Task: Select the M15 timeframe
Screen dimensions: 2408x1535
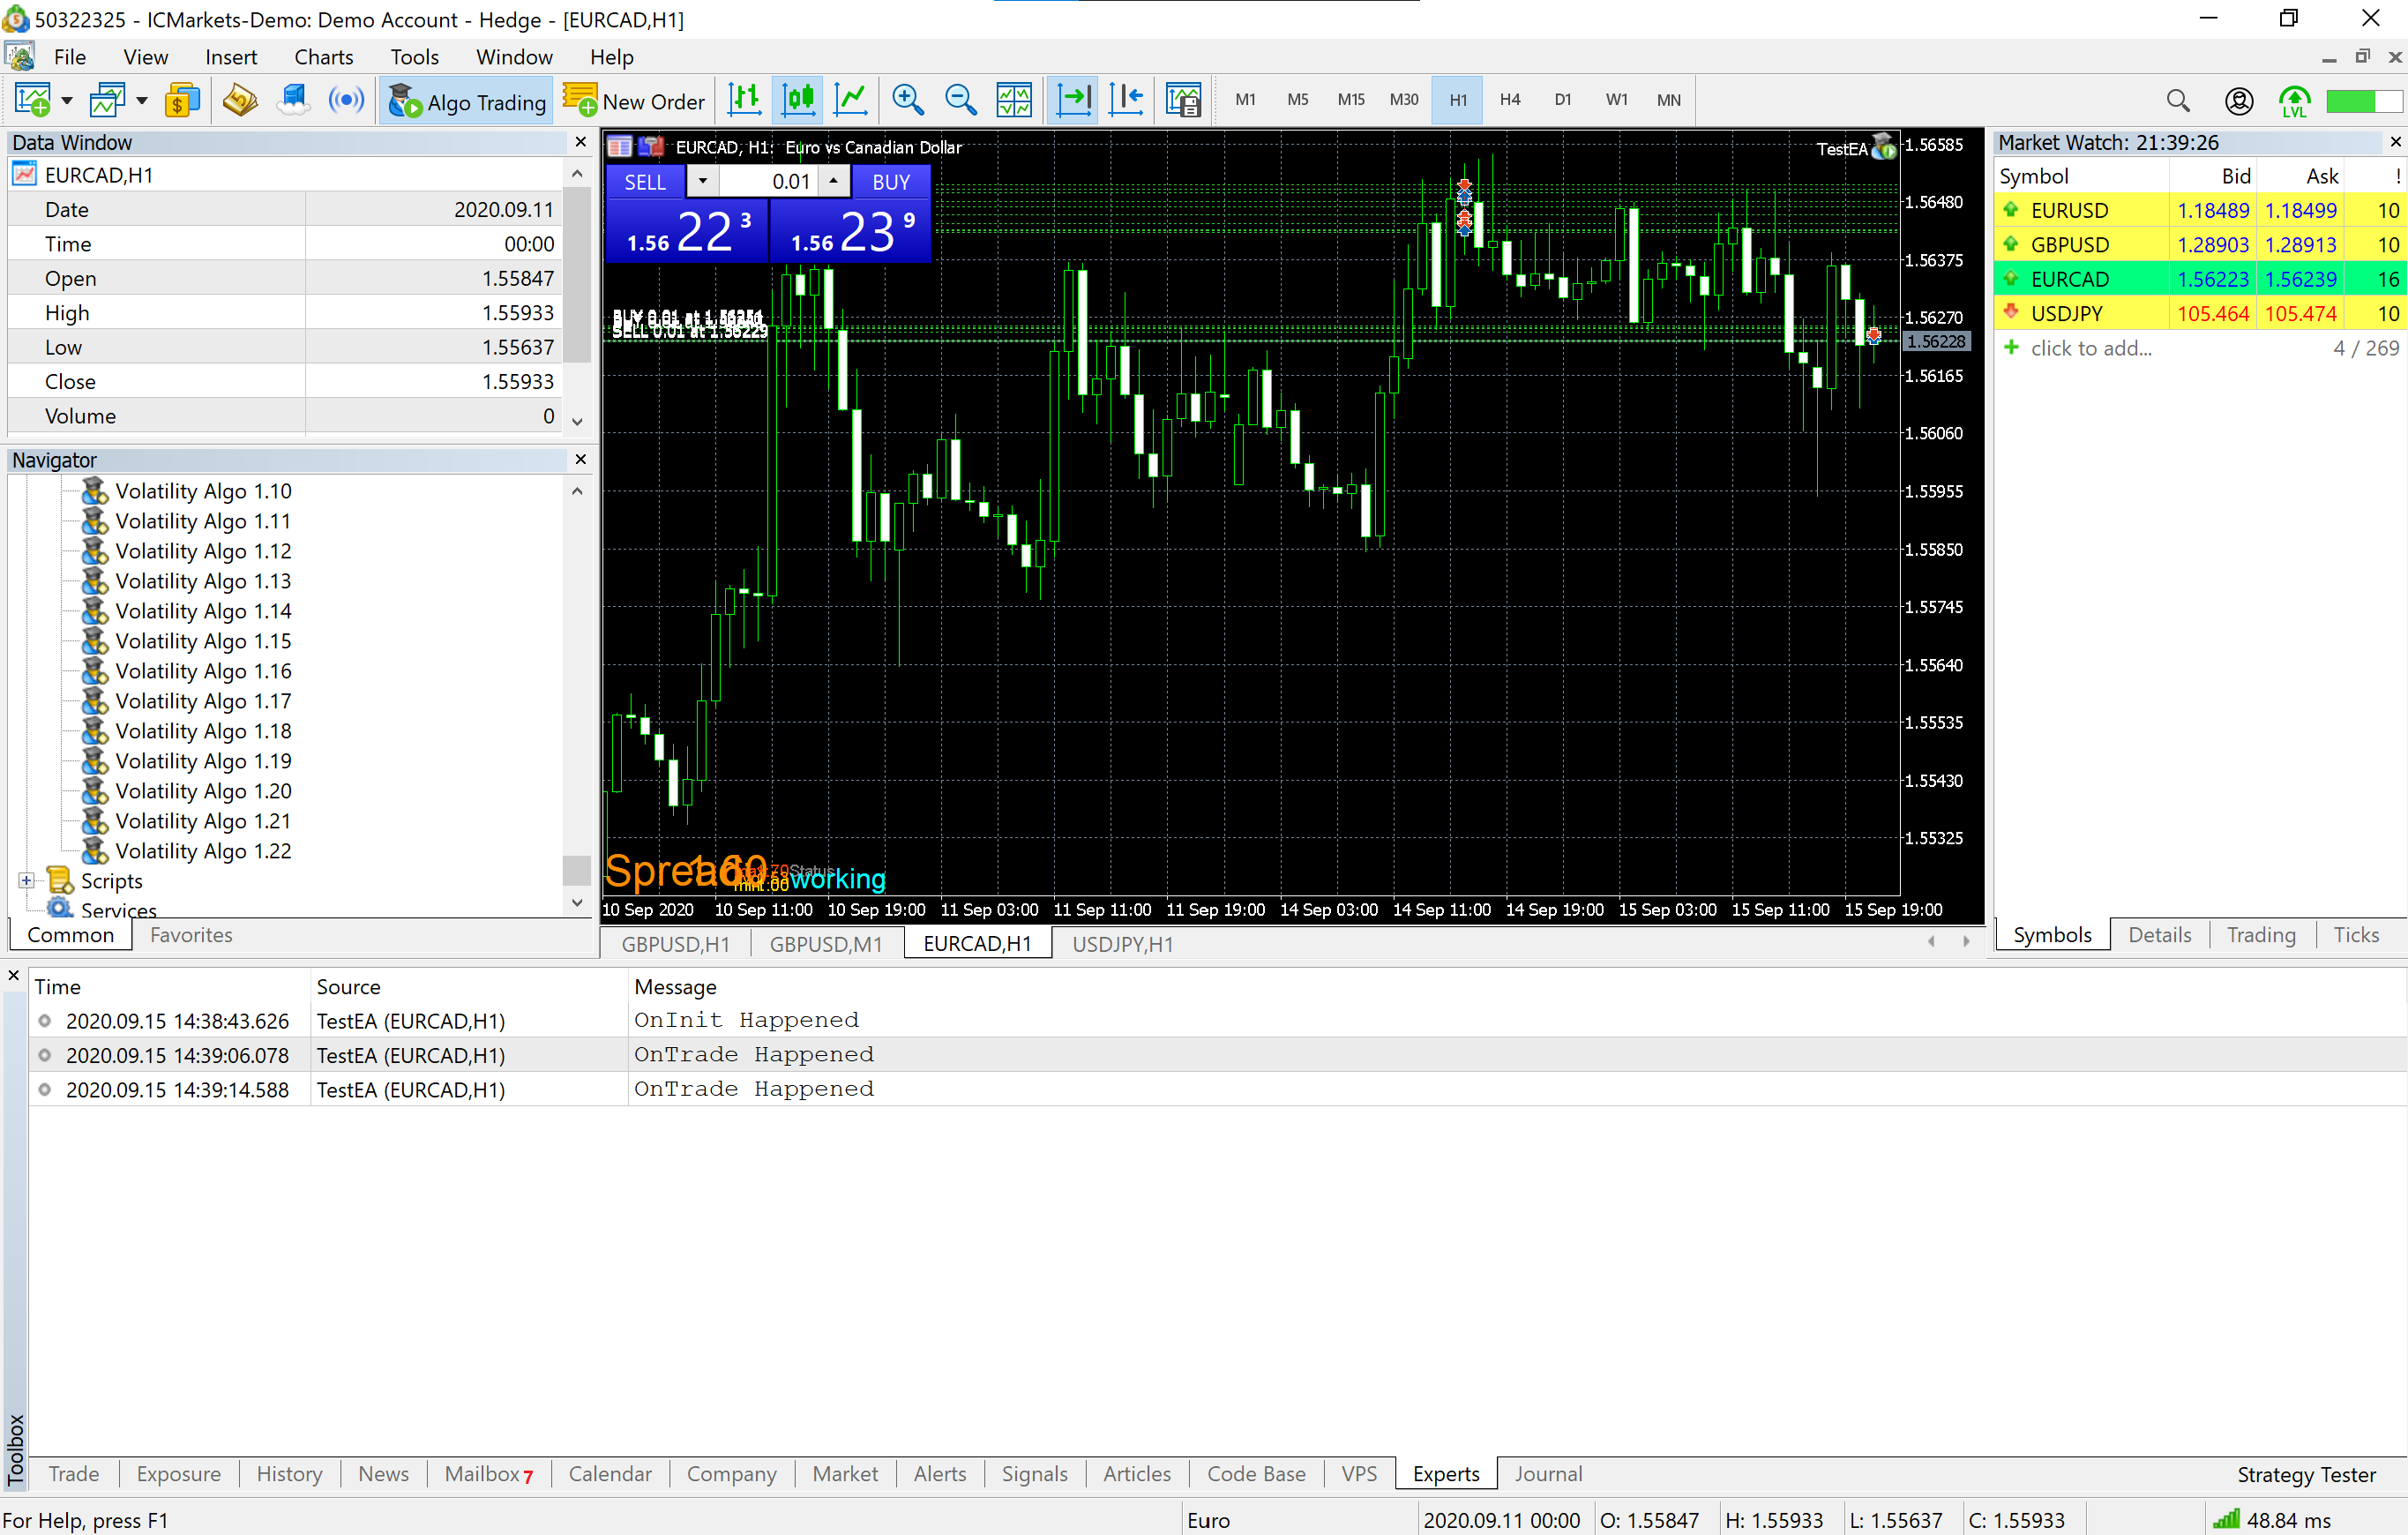Action: (1351, 100)
